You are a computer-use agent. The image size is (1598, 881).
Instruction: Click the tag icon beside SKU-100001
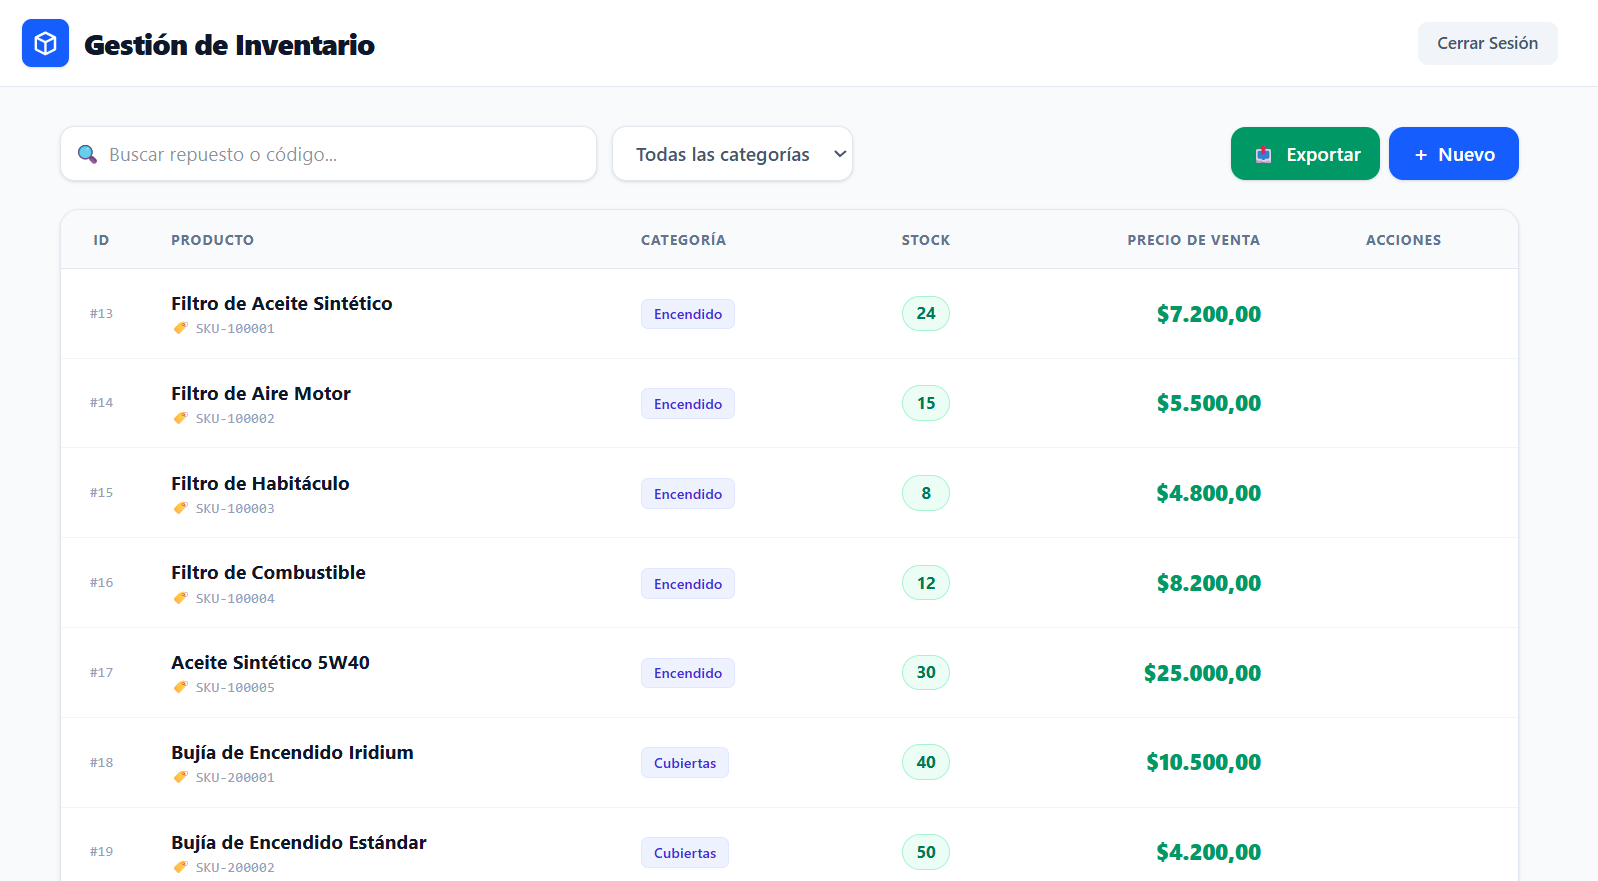(180, 328)
